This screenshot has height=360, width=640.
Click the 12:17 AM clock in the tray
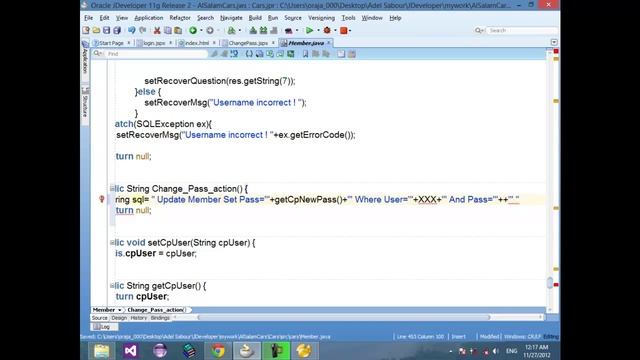click(x=536, y=347)
